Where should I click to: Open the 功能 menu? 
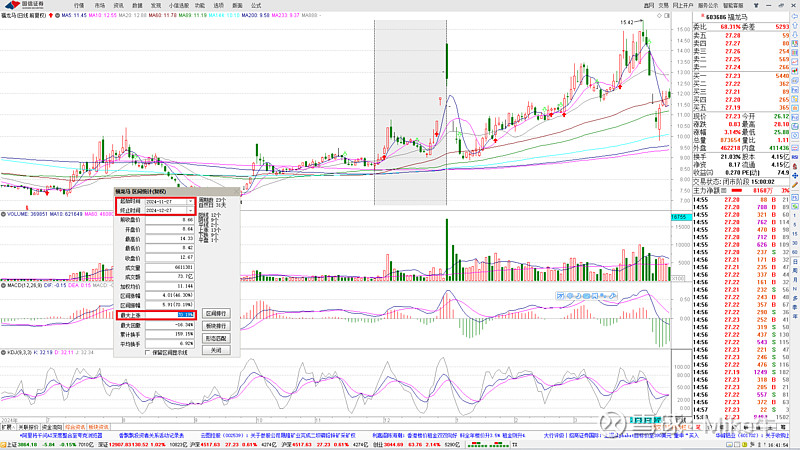point(200,5)
